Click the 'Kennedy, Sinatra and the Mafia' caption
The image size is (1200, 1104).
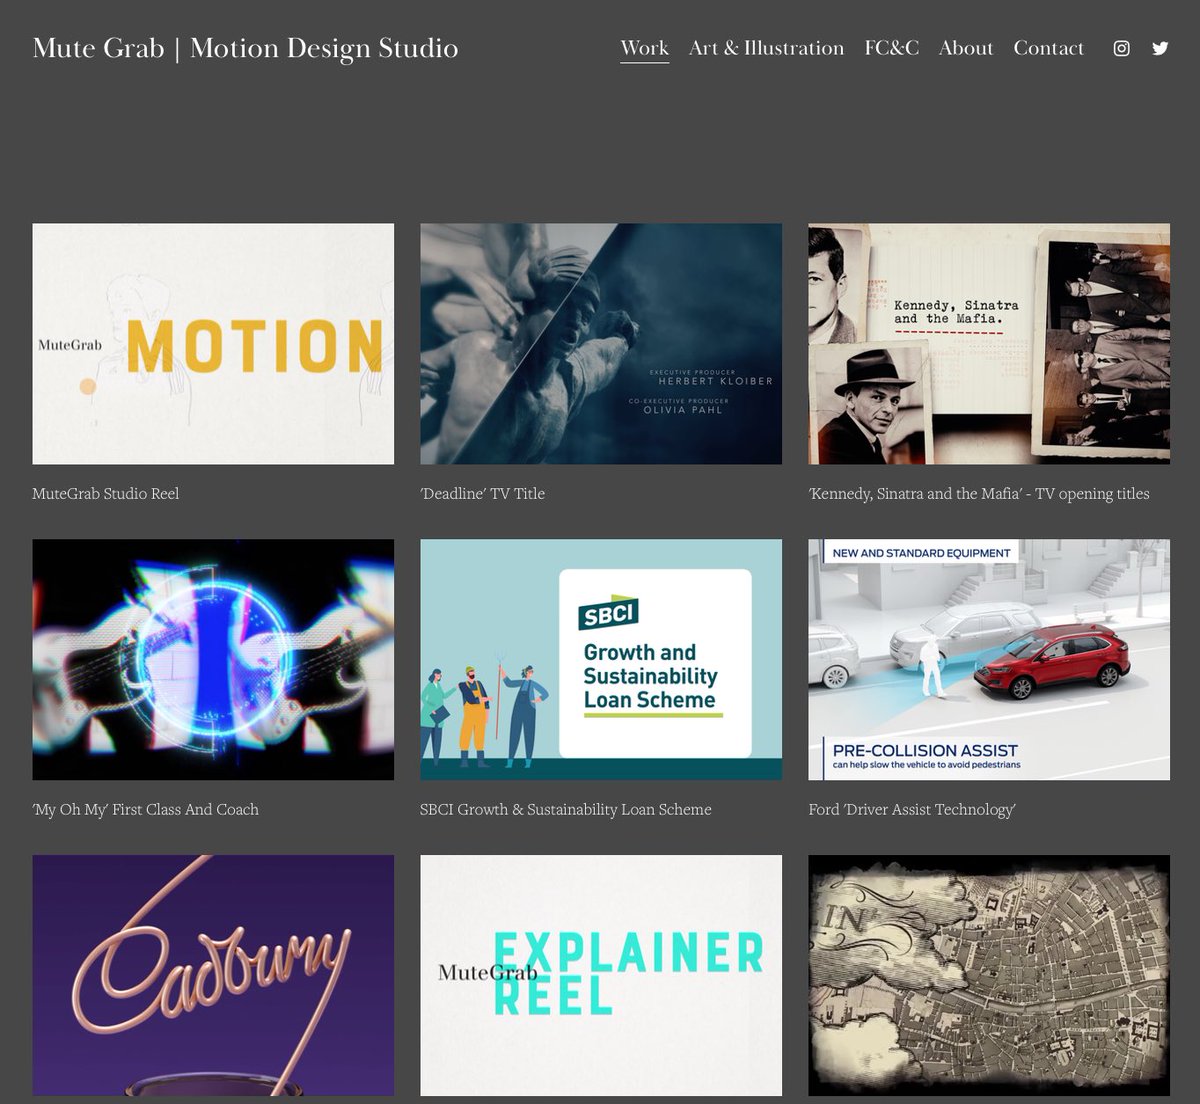point(979,493)
